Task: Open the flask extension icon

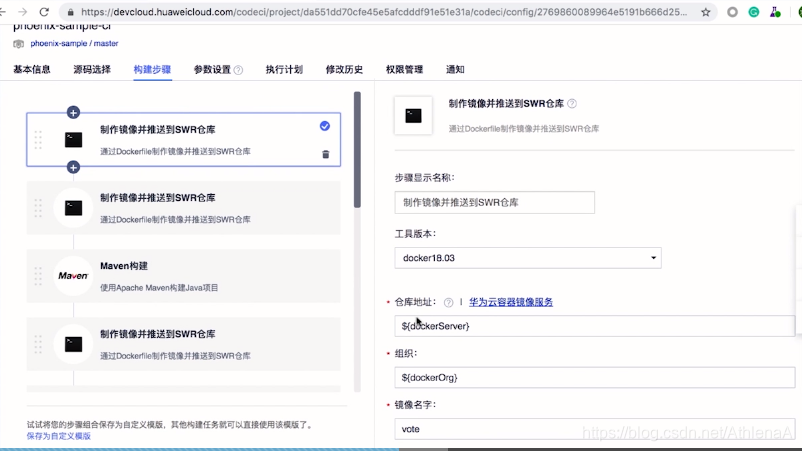Action: [775, 12]
